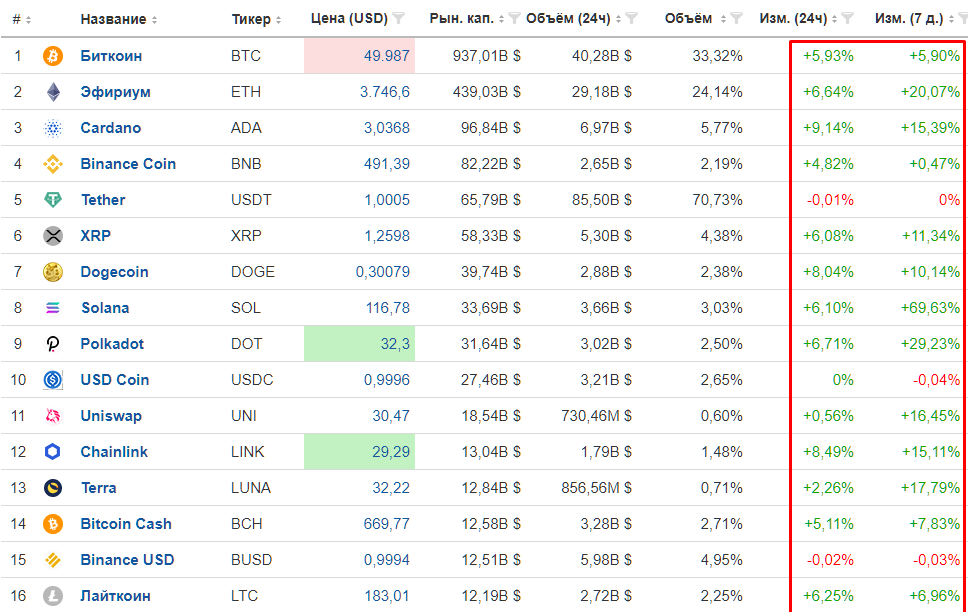The height and width of the screenshot is (612, 968).
Task: Open filter funnel on Изм. (24ч) column
Action: [x=847, y=19]
